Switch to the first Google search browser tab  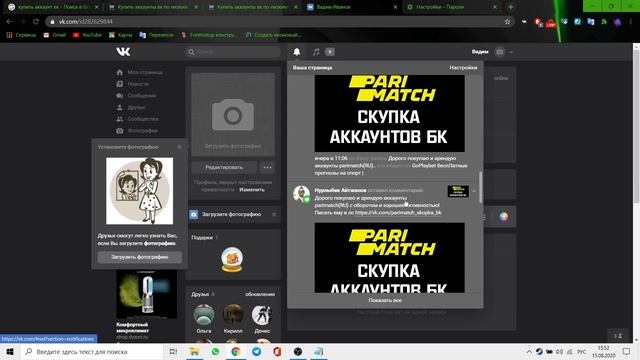click(52, 7)
